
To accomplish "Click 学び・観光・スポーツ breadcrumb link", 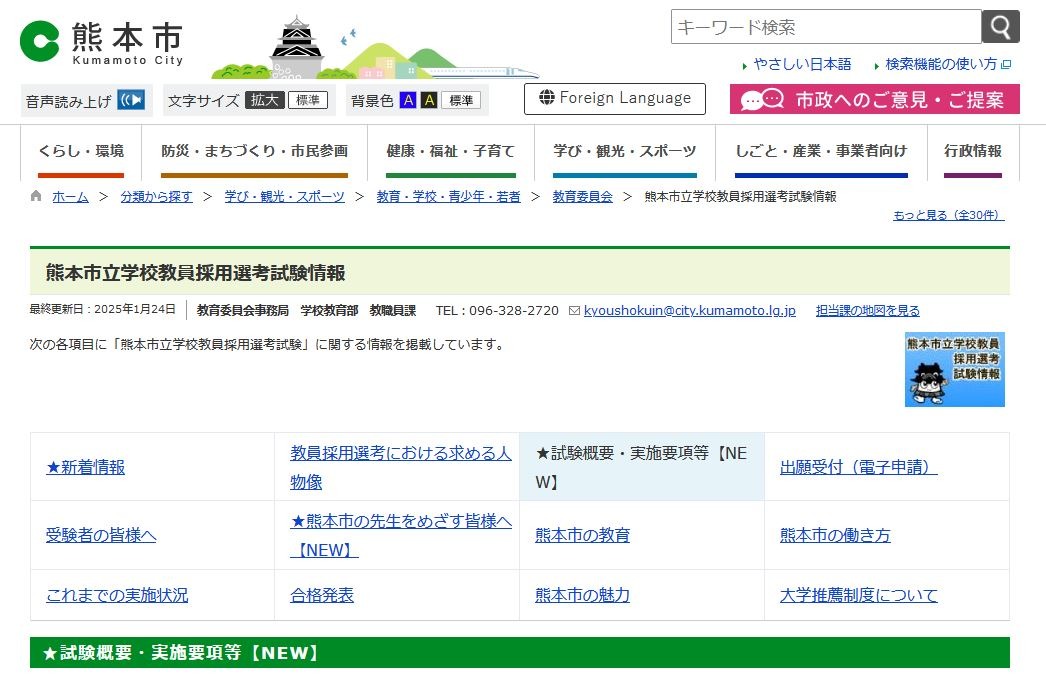I will (x=284, y=196).
